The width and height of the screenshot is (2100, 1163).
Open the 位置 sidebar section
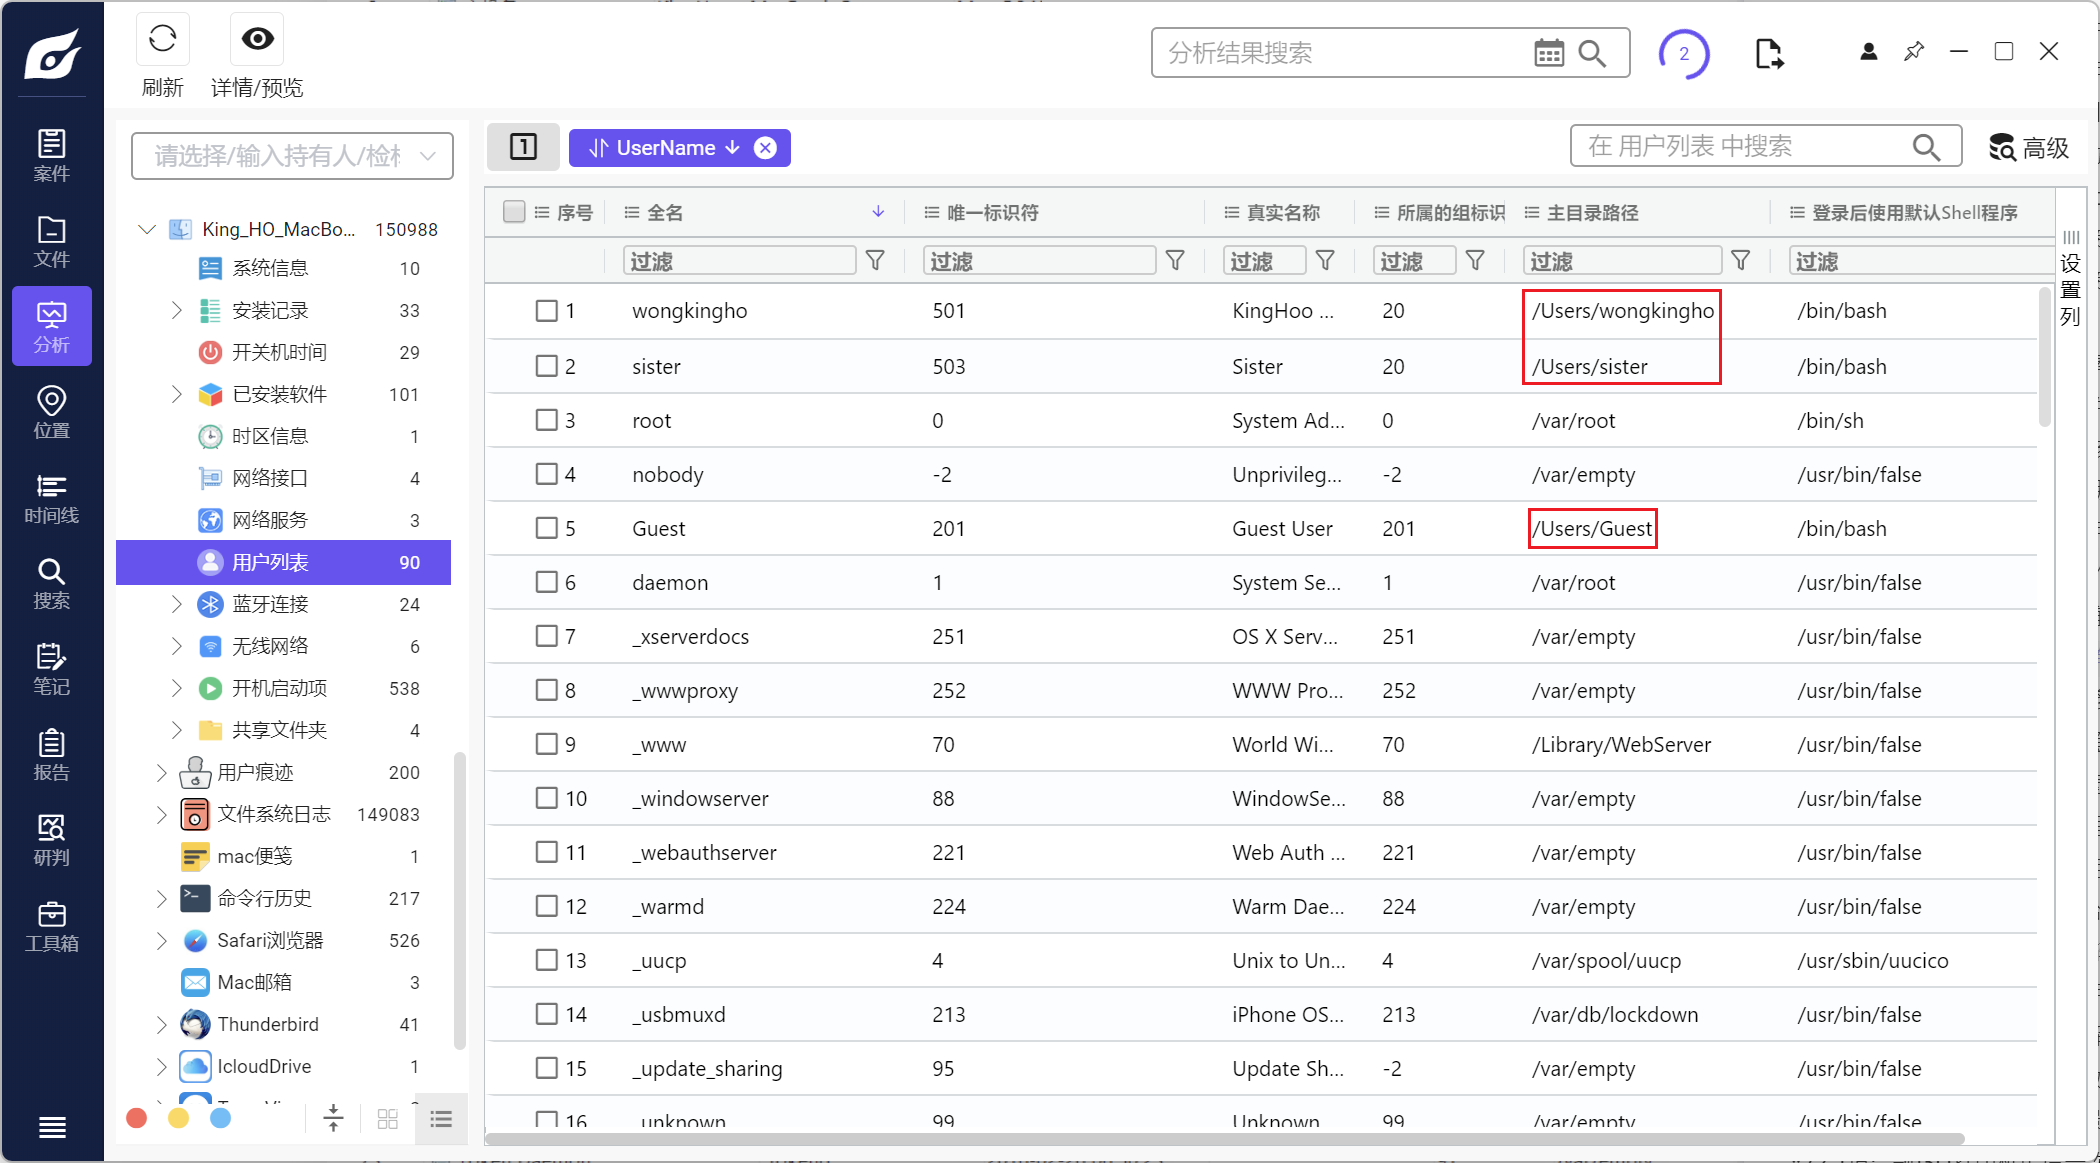click(x=52, y=412)
